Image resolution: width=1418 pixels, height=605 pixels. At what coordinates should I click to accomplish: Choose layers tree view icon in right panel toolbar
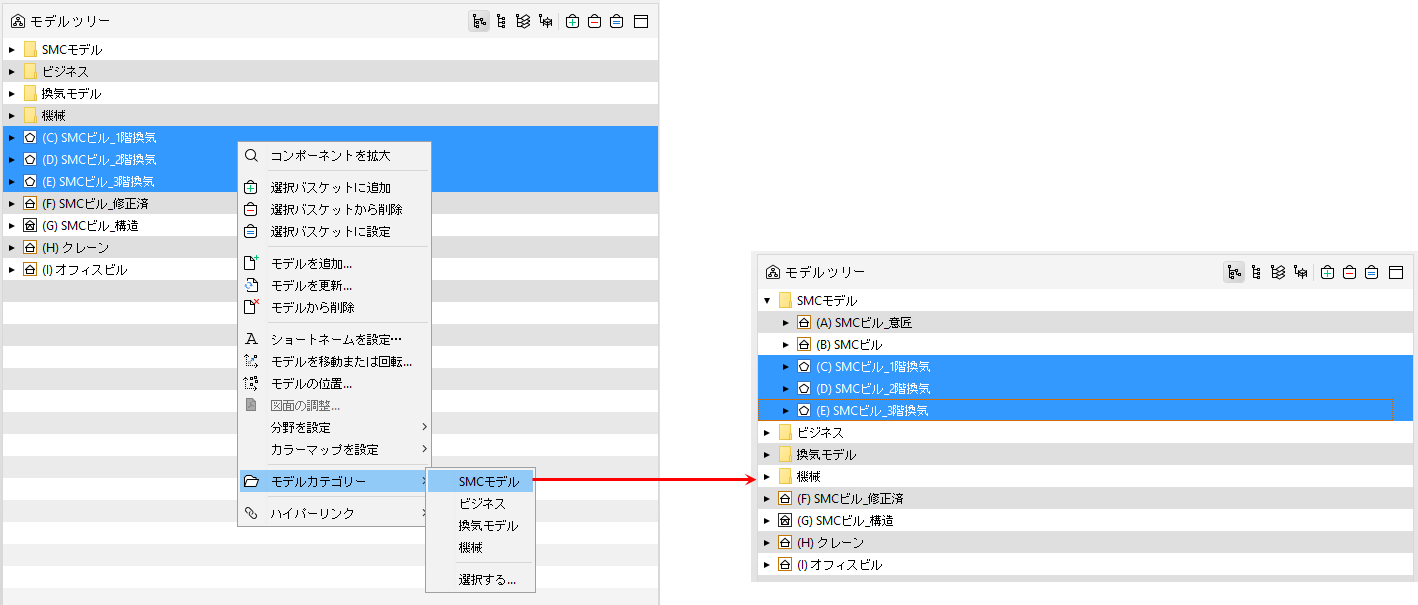click(x=1277, y=272)
